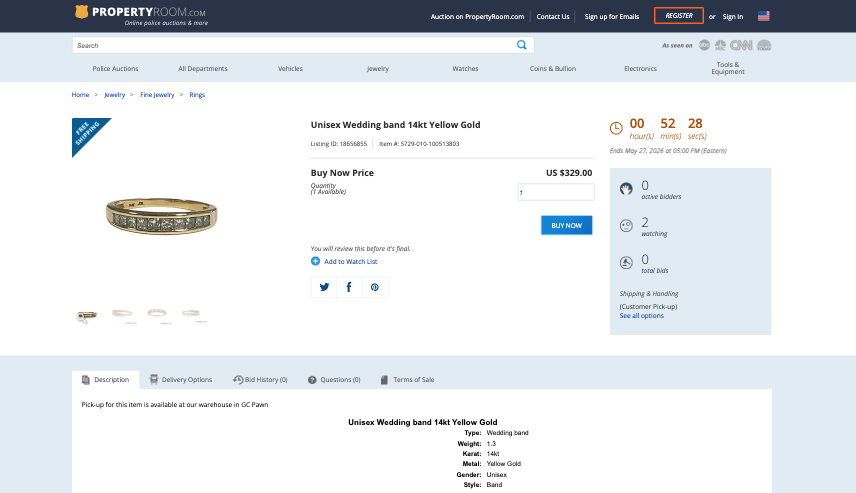
Task: Click the NBC logo in As seen on
Action: (721, 45)
